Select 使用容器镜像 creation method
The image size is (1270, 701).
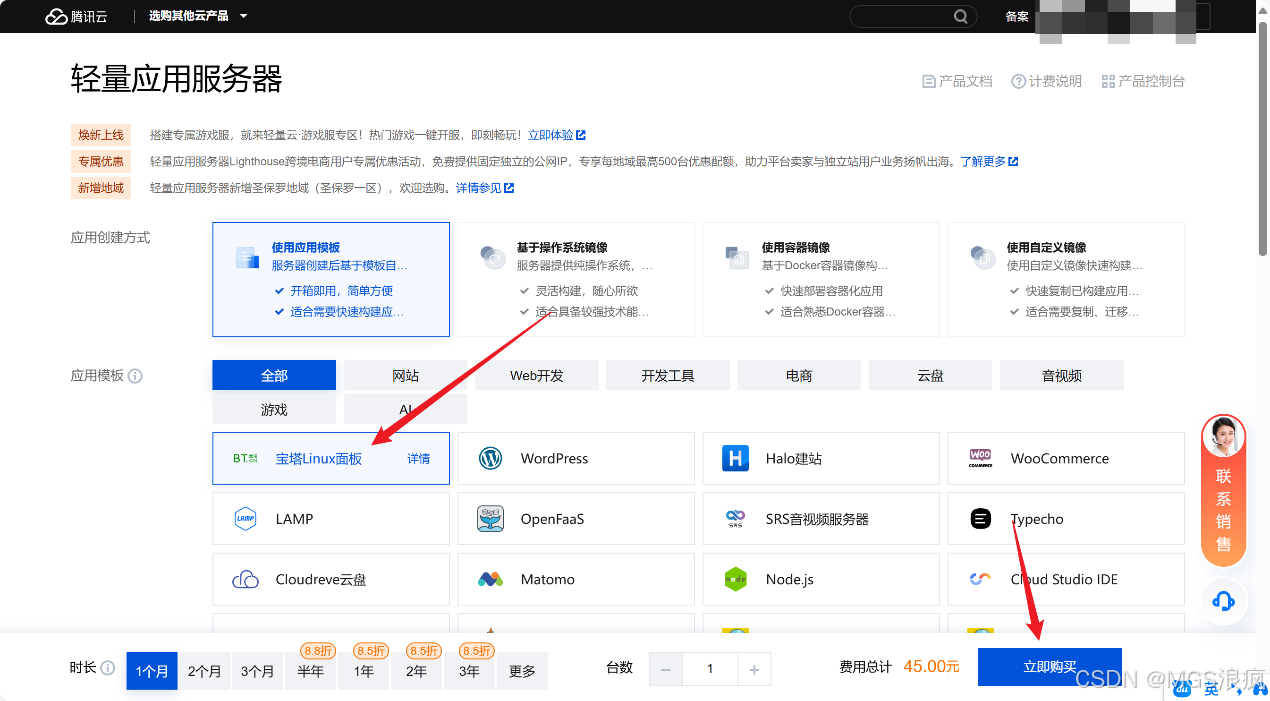point(821,279)
